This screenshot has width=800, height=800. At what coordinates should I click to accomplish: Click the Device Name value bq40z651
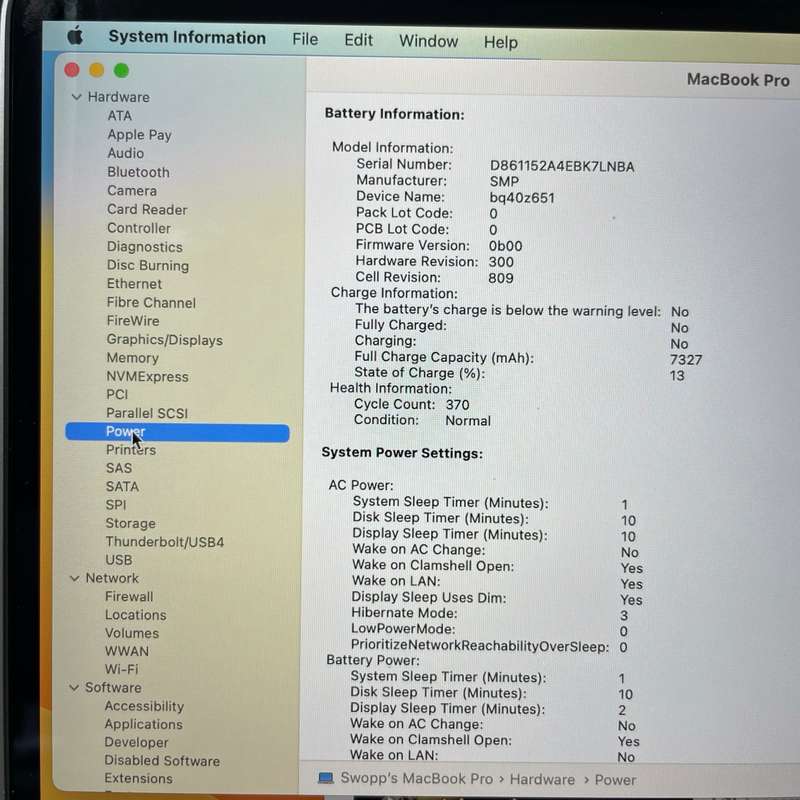521,198
